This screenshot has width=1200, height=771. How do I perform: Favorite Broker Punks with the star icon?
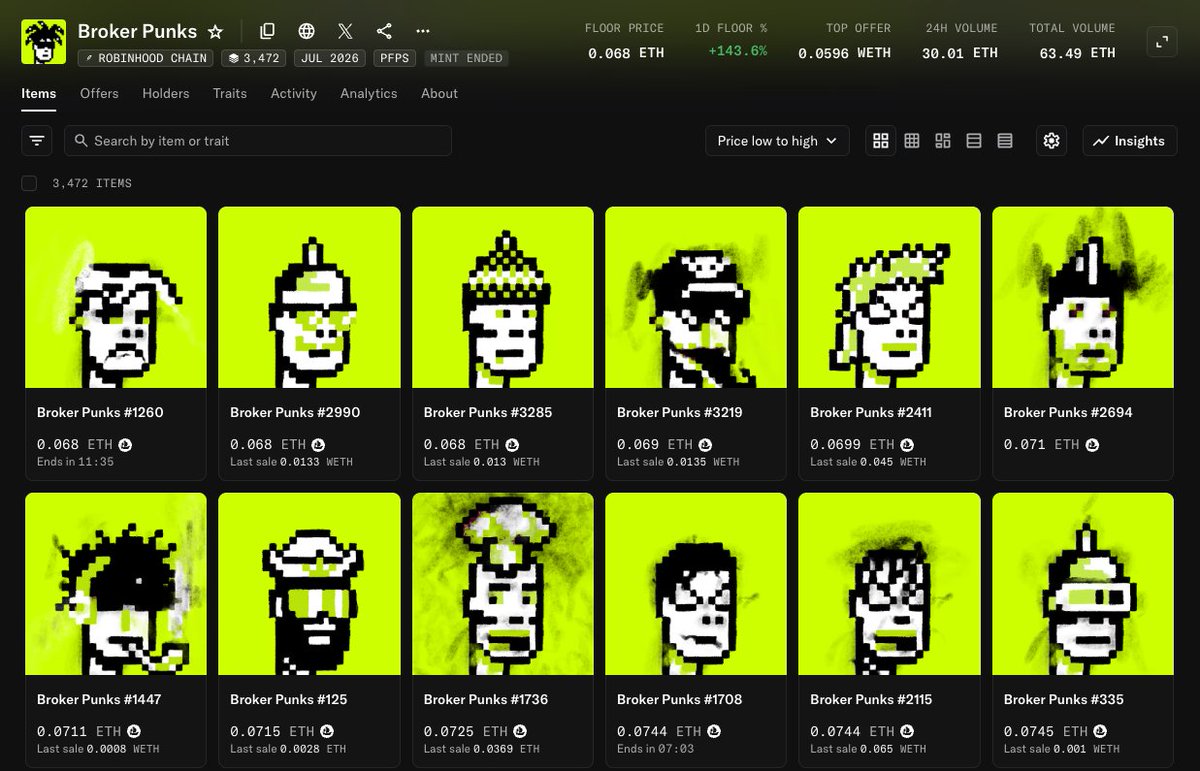point(215,32)
